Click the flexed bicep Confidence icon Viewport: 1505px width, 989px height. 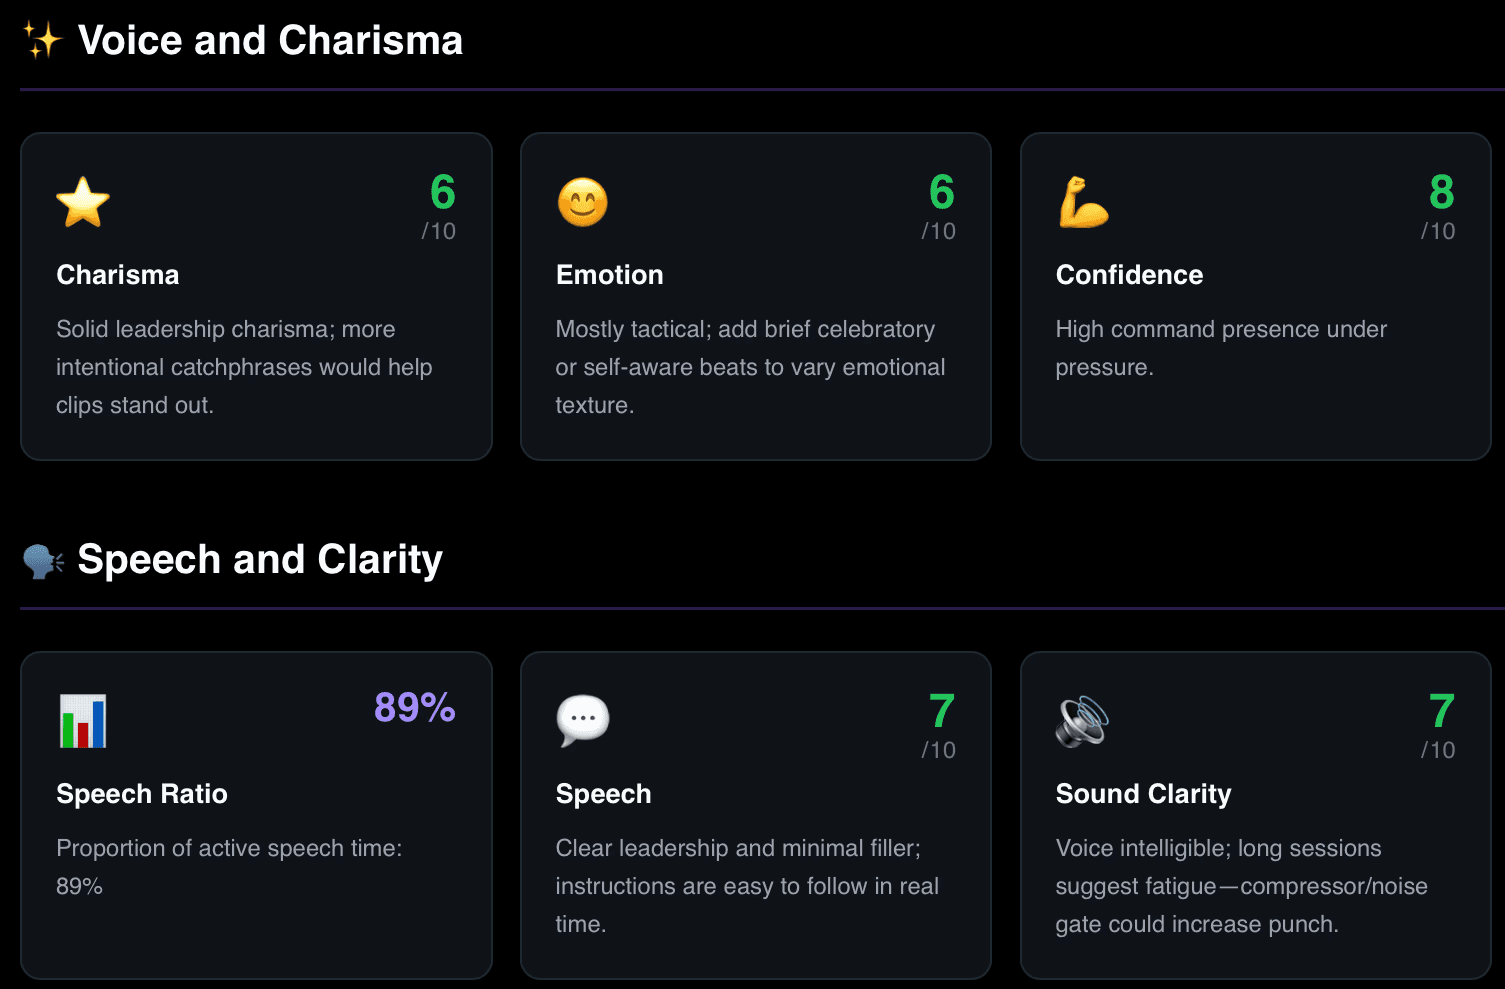[x=1083, y=202]
